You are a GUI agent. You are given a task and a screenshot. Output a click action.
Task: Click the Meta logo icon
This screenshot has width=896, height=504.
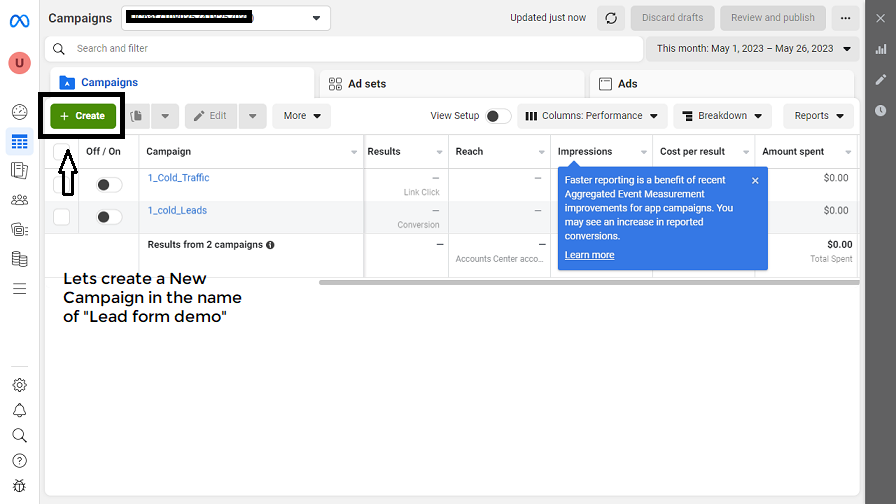click(19, 20)
